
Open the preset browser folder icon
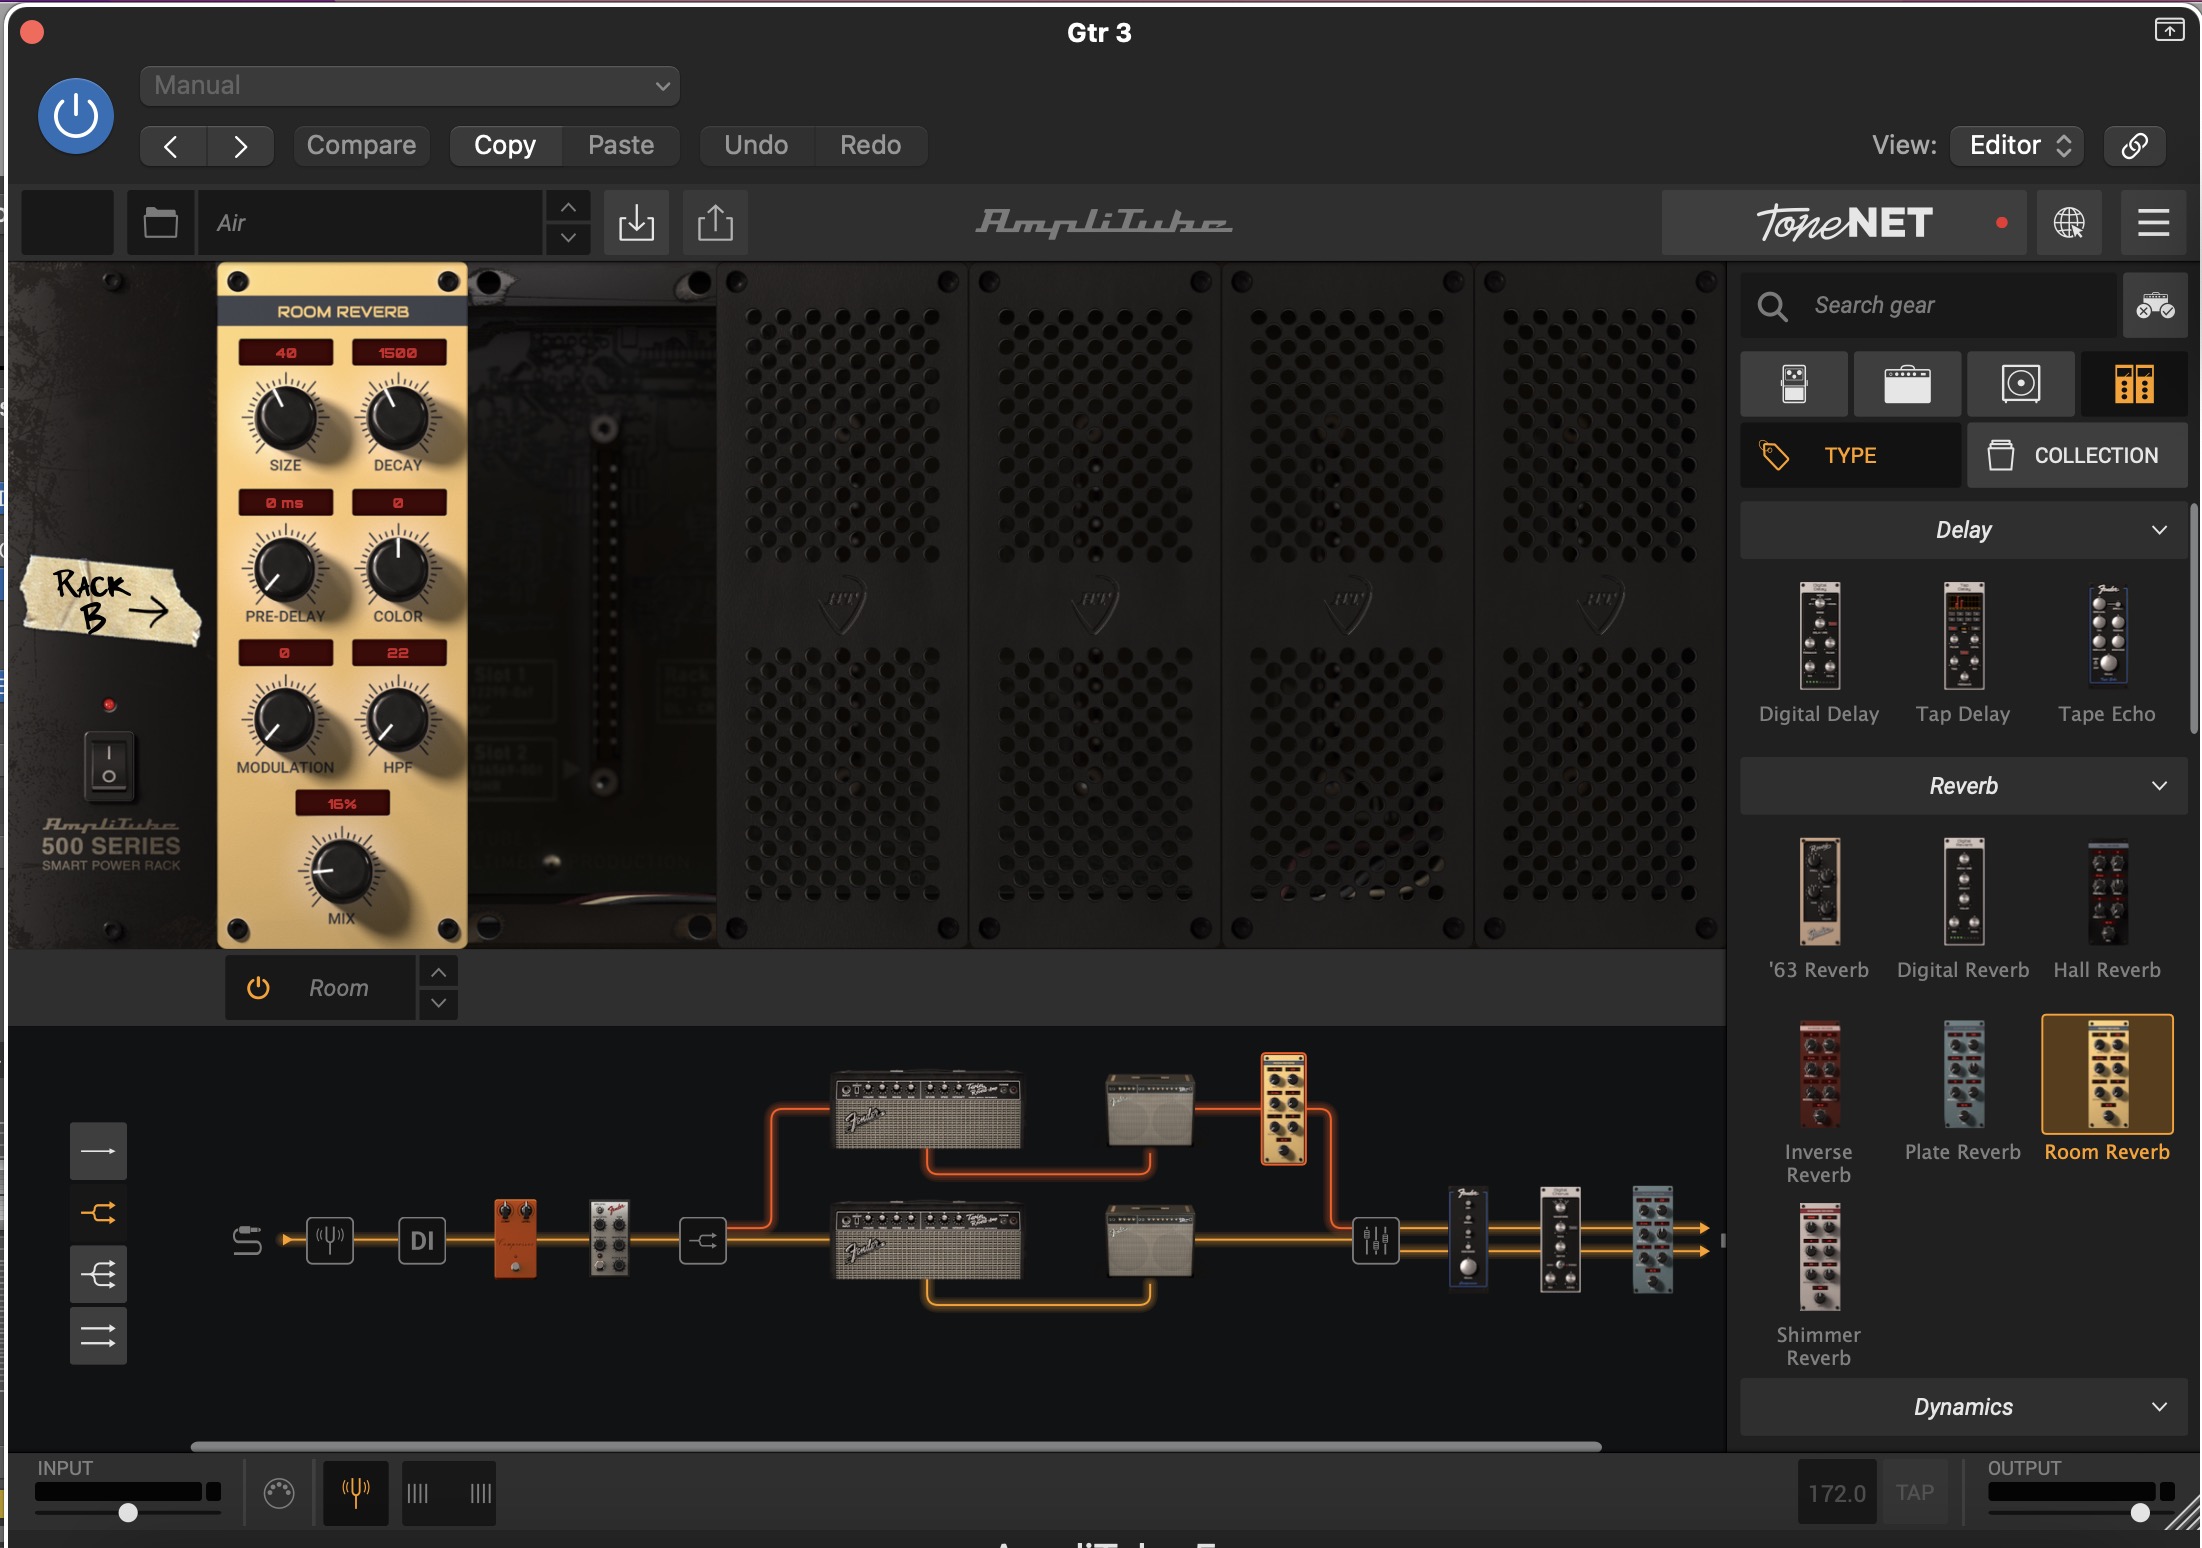160,222
